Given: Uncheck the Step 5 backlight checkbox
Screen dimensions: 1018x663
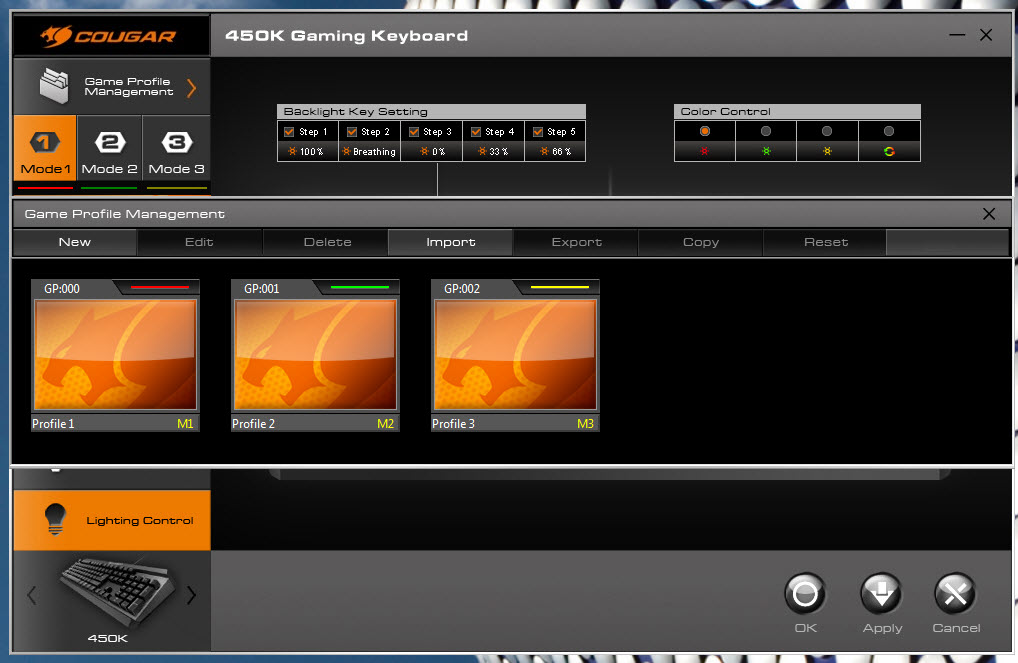Looking at the screenshot, I should [538, 132].
